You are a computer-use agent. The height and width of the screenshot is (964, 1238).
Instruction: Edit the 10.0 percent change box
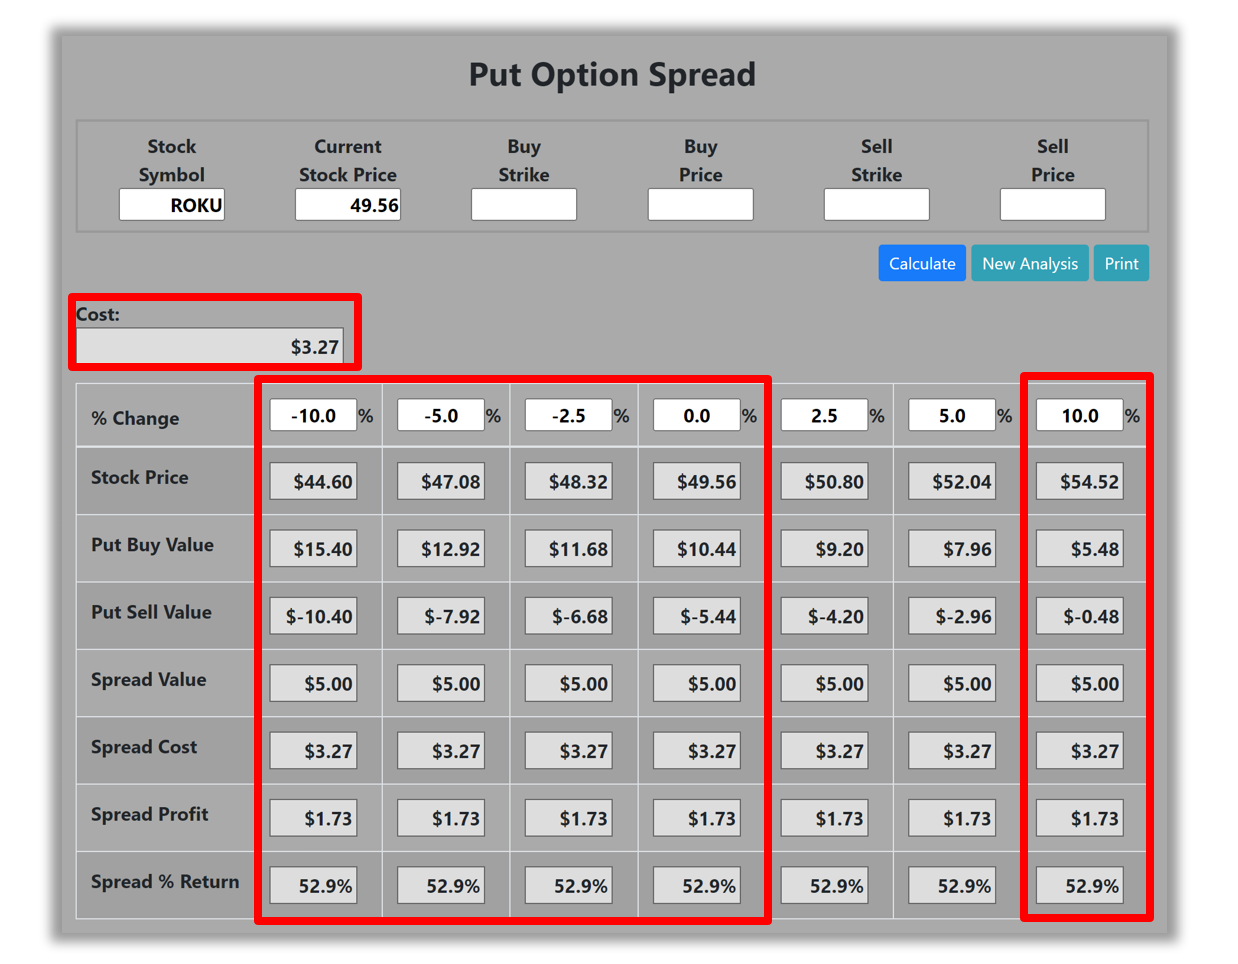pos(1080,415)
